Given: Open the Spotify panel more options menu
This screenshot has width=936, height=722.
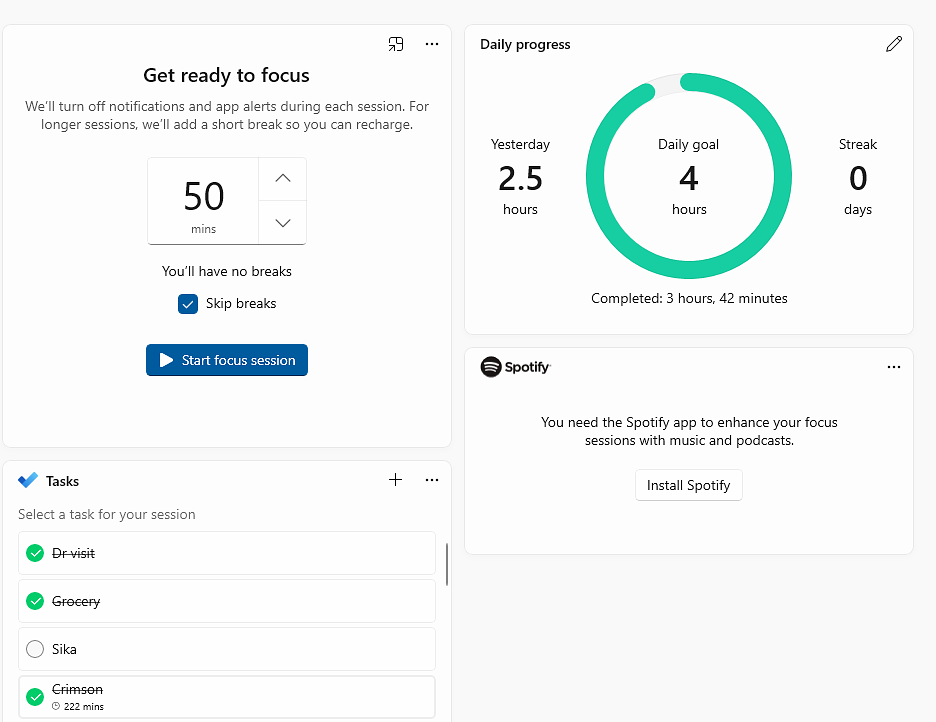Looking at the screenshot, I should [x=893, y=367].
